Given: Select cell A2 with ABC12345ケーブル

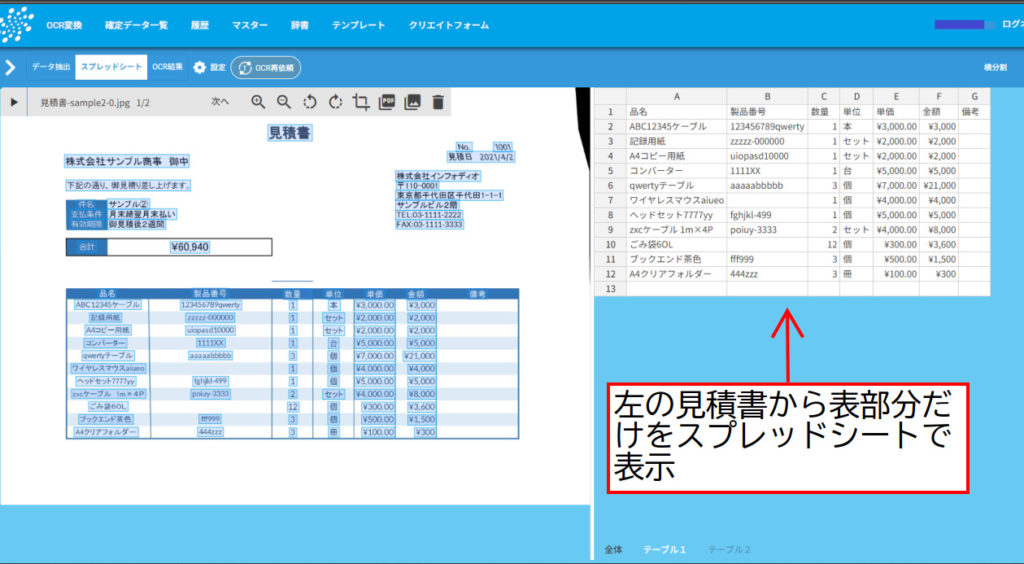Looking at the screenshot, I should coord(677,127).
